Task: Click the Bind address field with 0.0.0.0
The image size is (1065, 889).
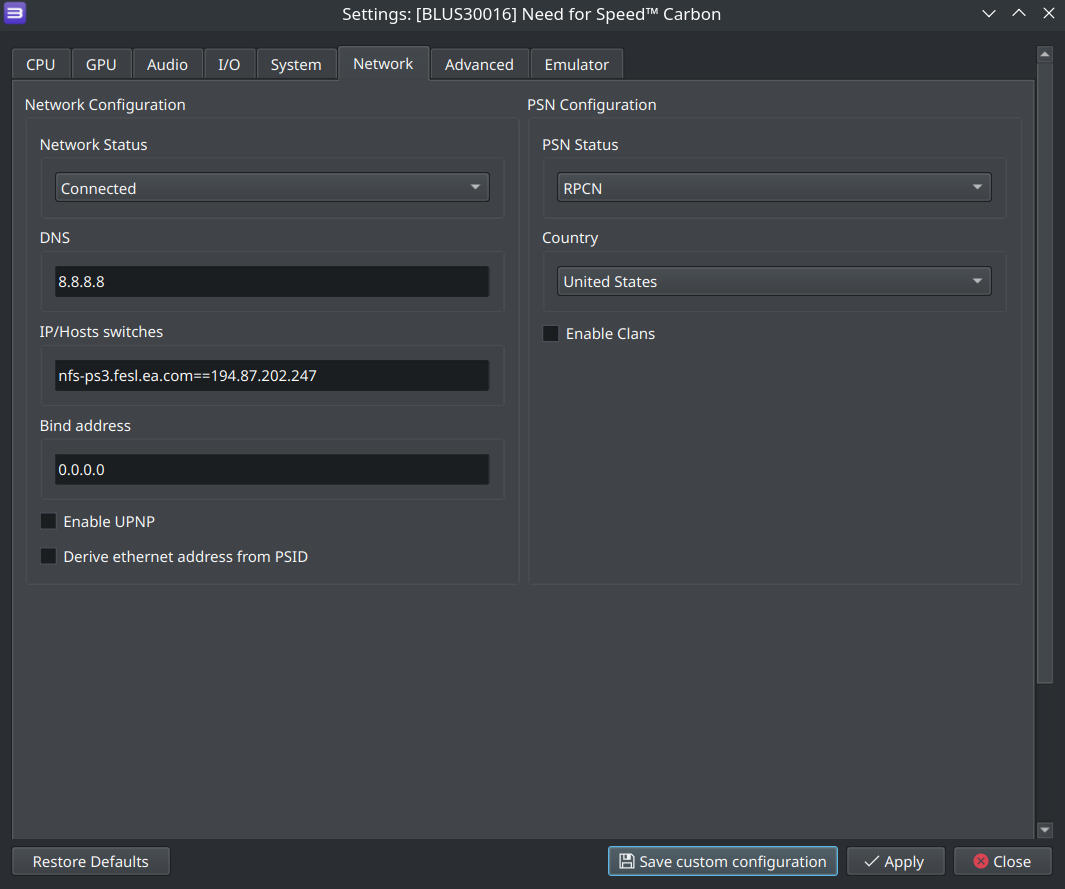Action: 272,469
